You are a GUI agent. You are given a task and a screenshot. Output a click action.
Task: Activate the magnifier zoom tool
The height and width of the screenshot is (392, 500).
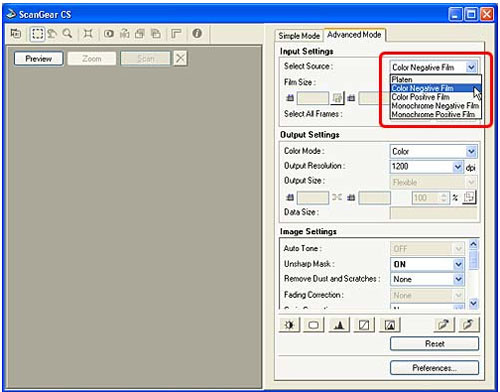click(67, 34)
